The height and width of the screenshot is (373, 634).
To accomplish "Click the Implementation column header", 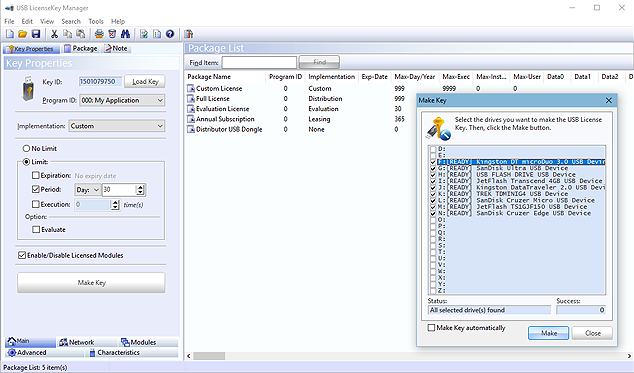I will [x=331, y=76].
